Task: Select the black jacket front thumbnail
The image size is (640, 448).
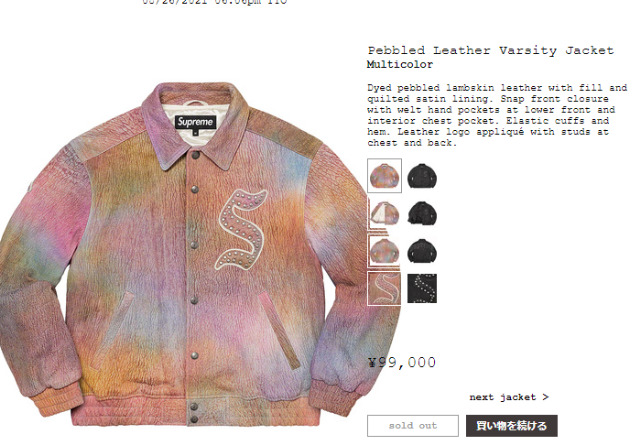Action: tap(422, 176)
